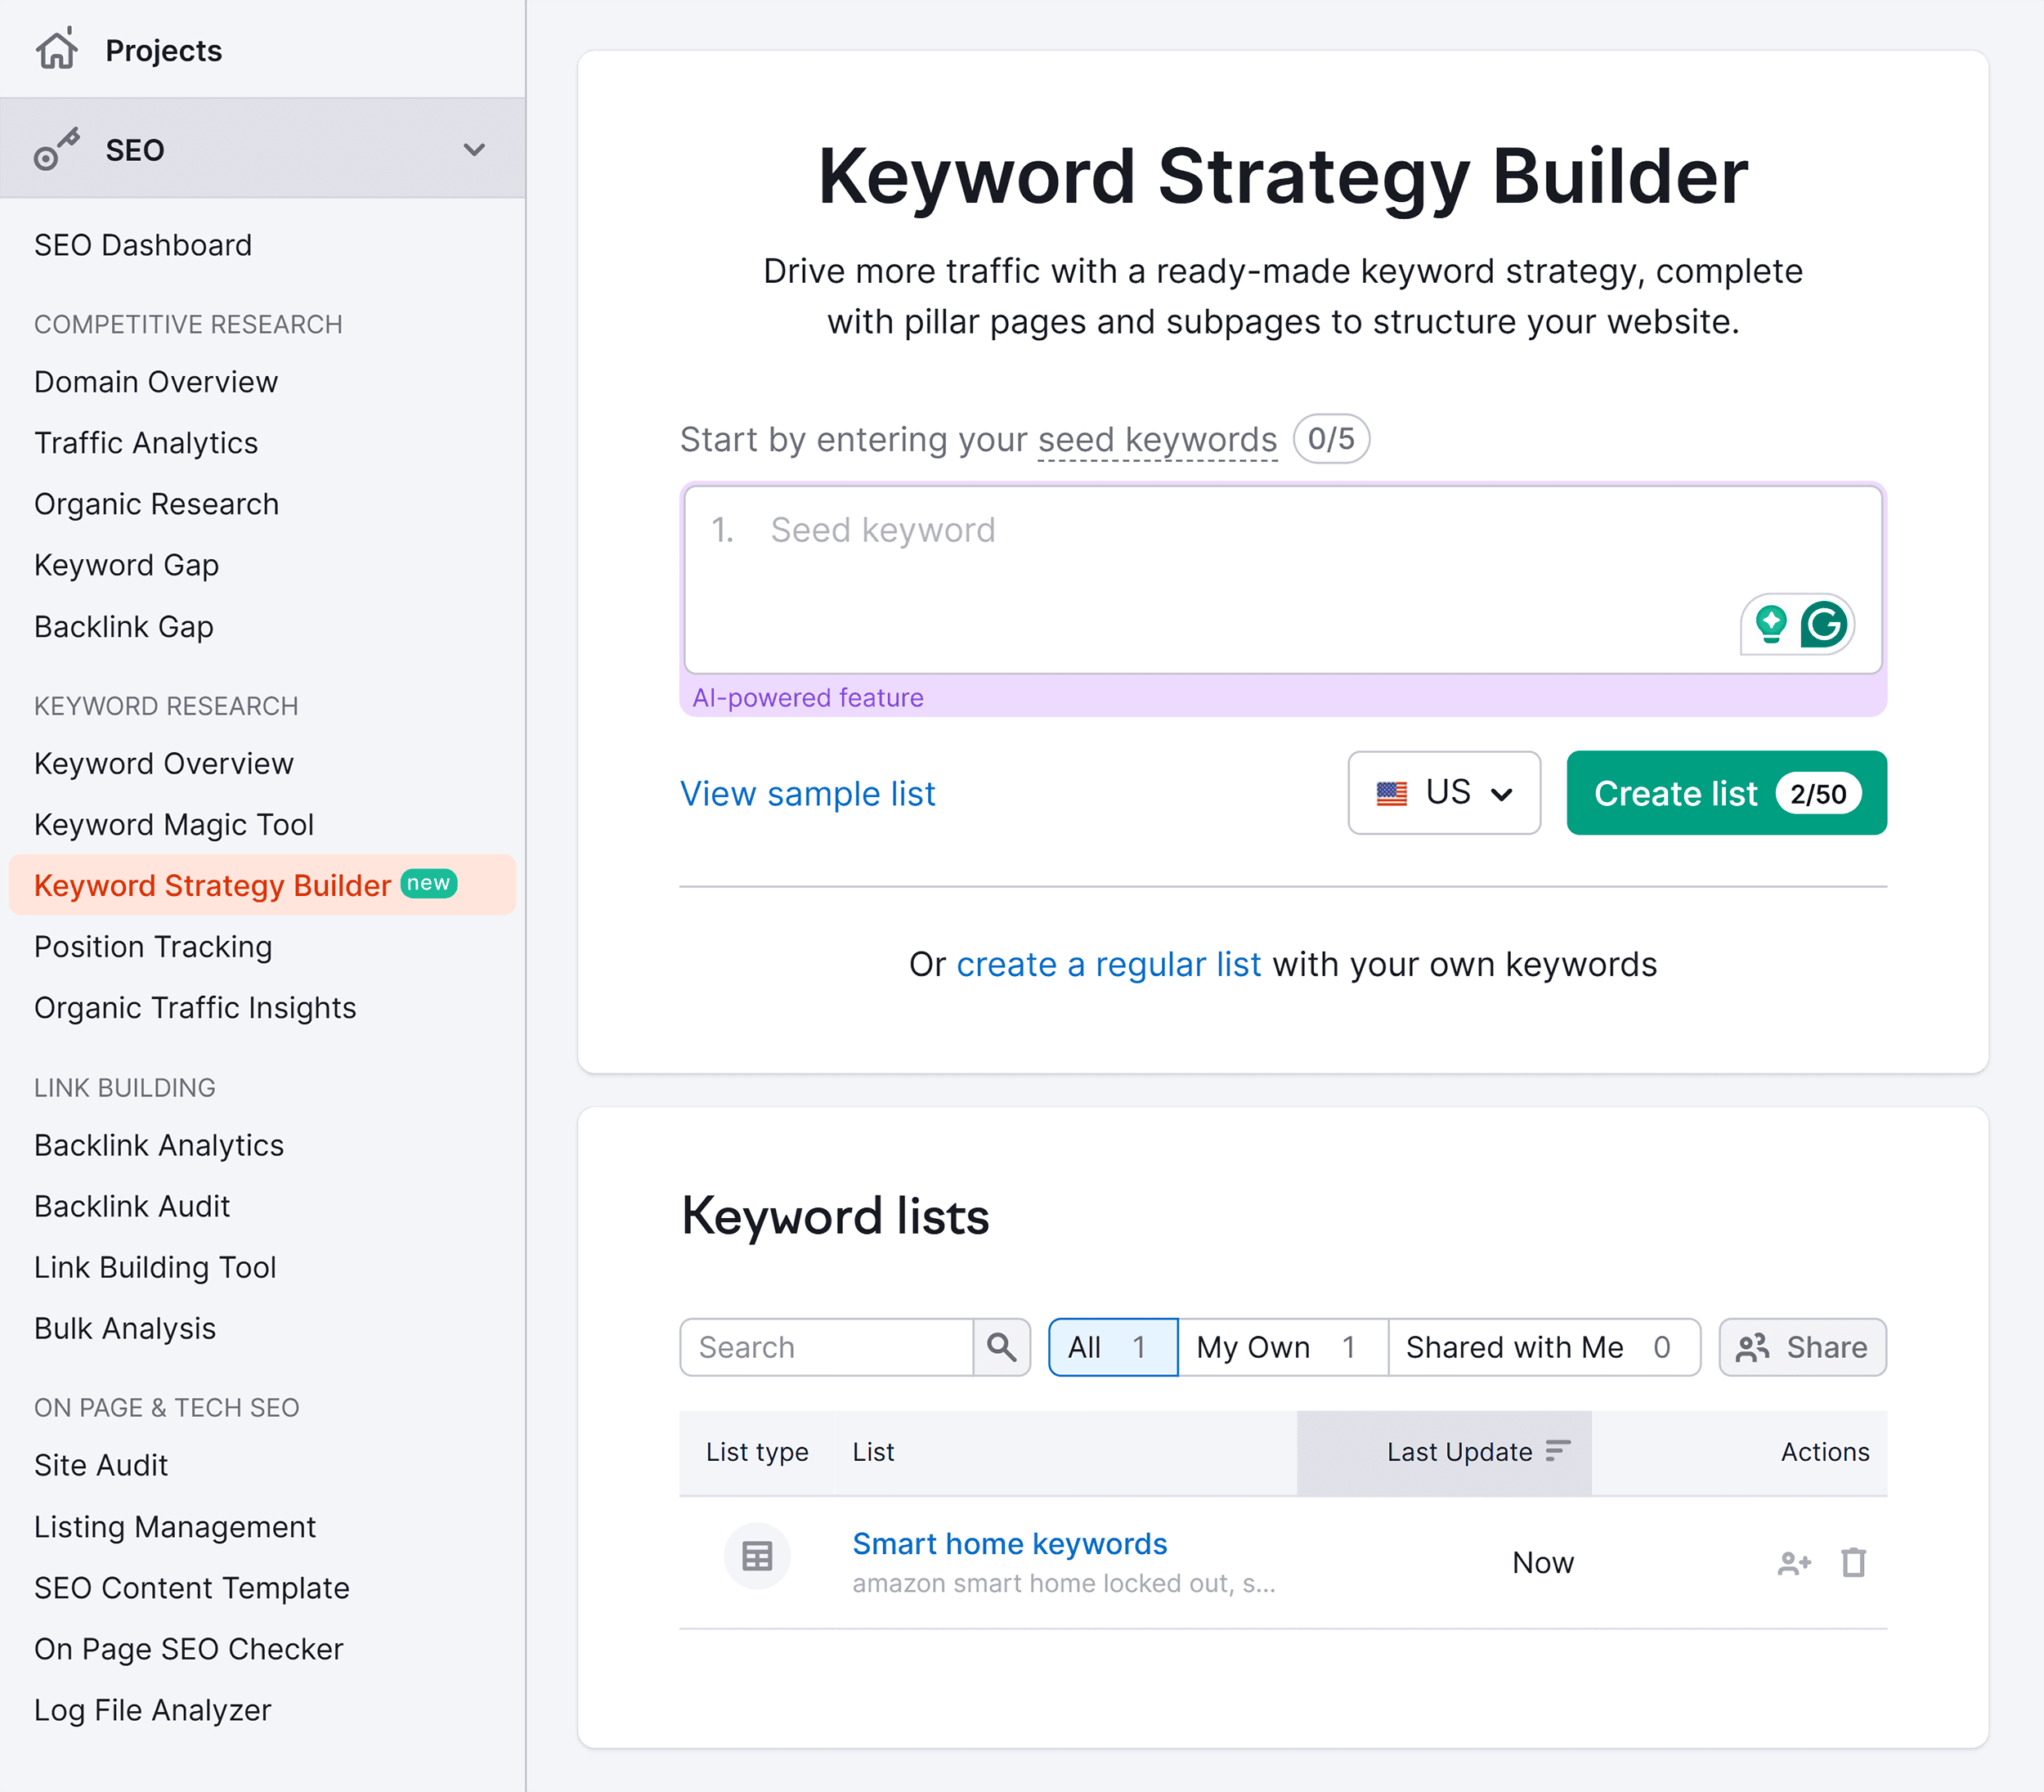
Task: Click the All tab in keyword lists filter
Action: click(x=1109, y=1346)
